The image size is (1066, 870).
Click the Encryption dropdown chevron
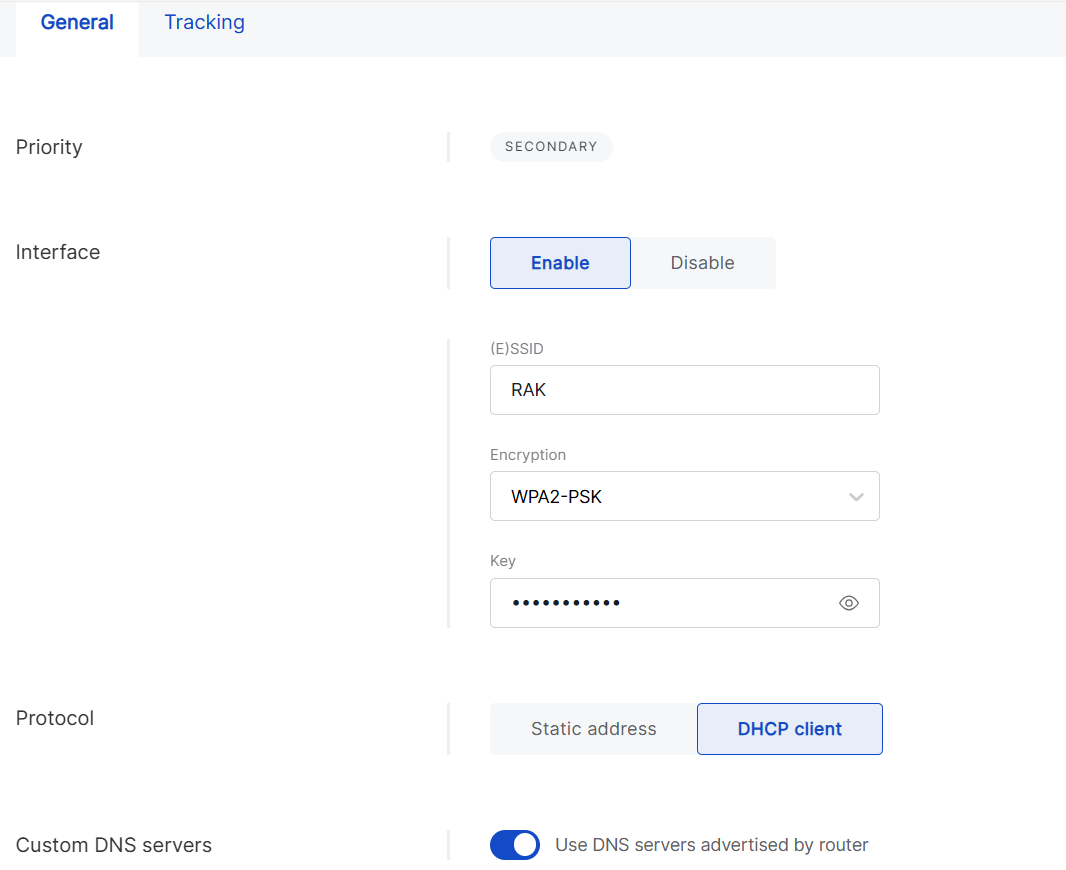point(856,496)
